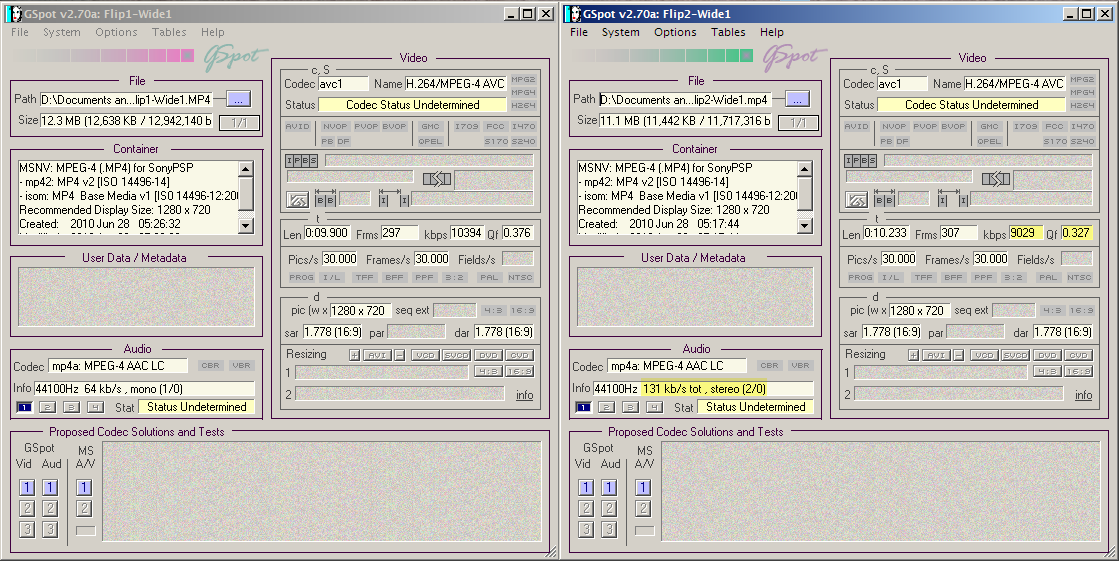Click the path browse button in Flip1-Wide1

coord(238,99)
